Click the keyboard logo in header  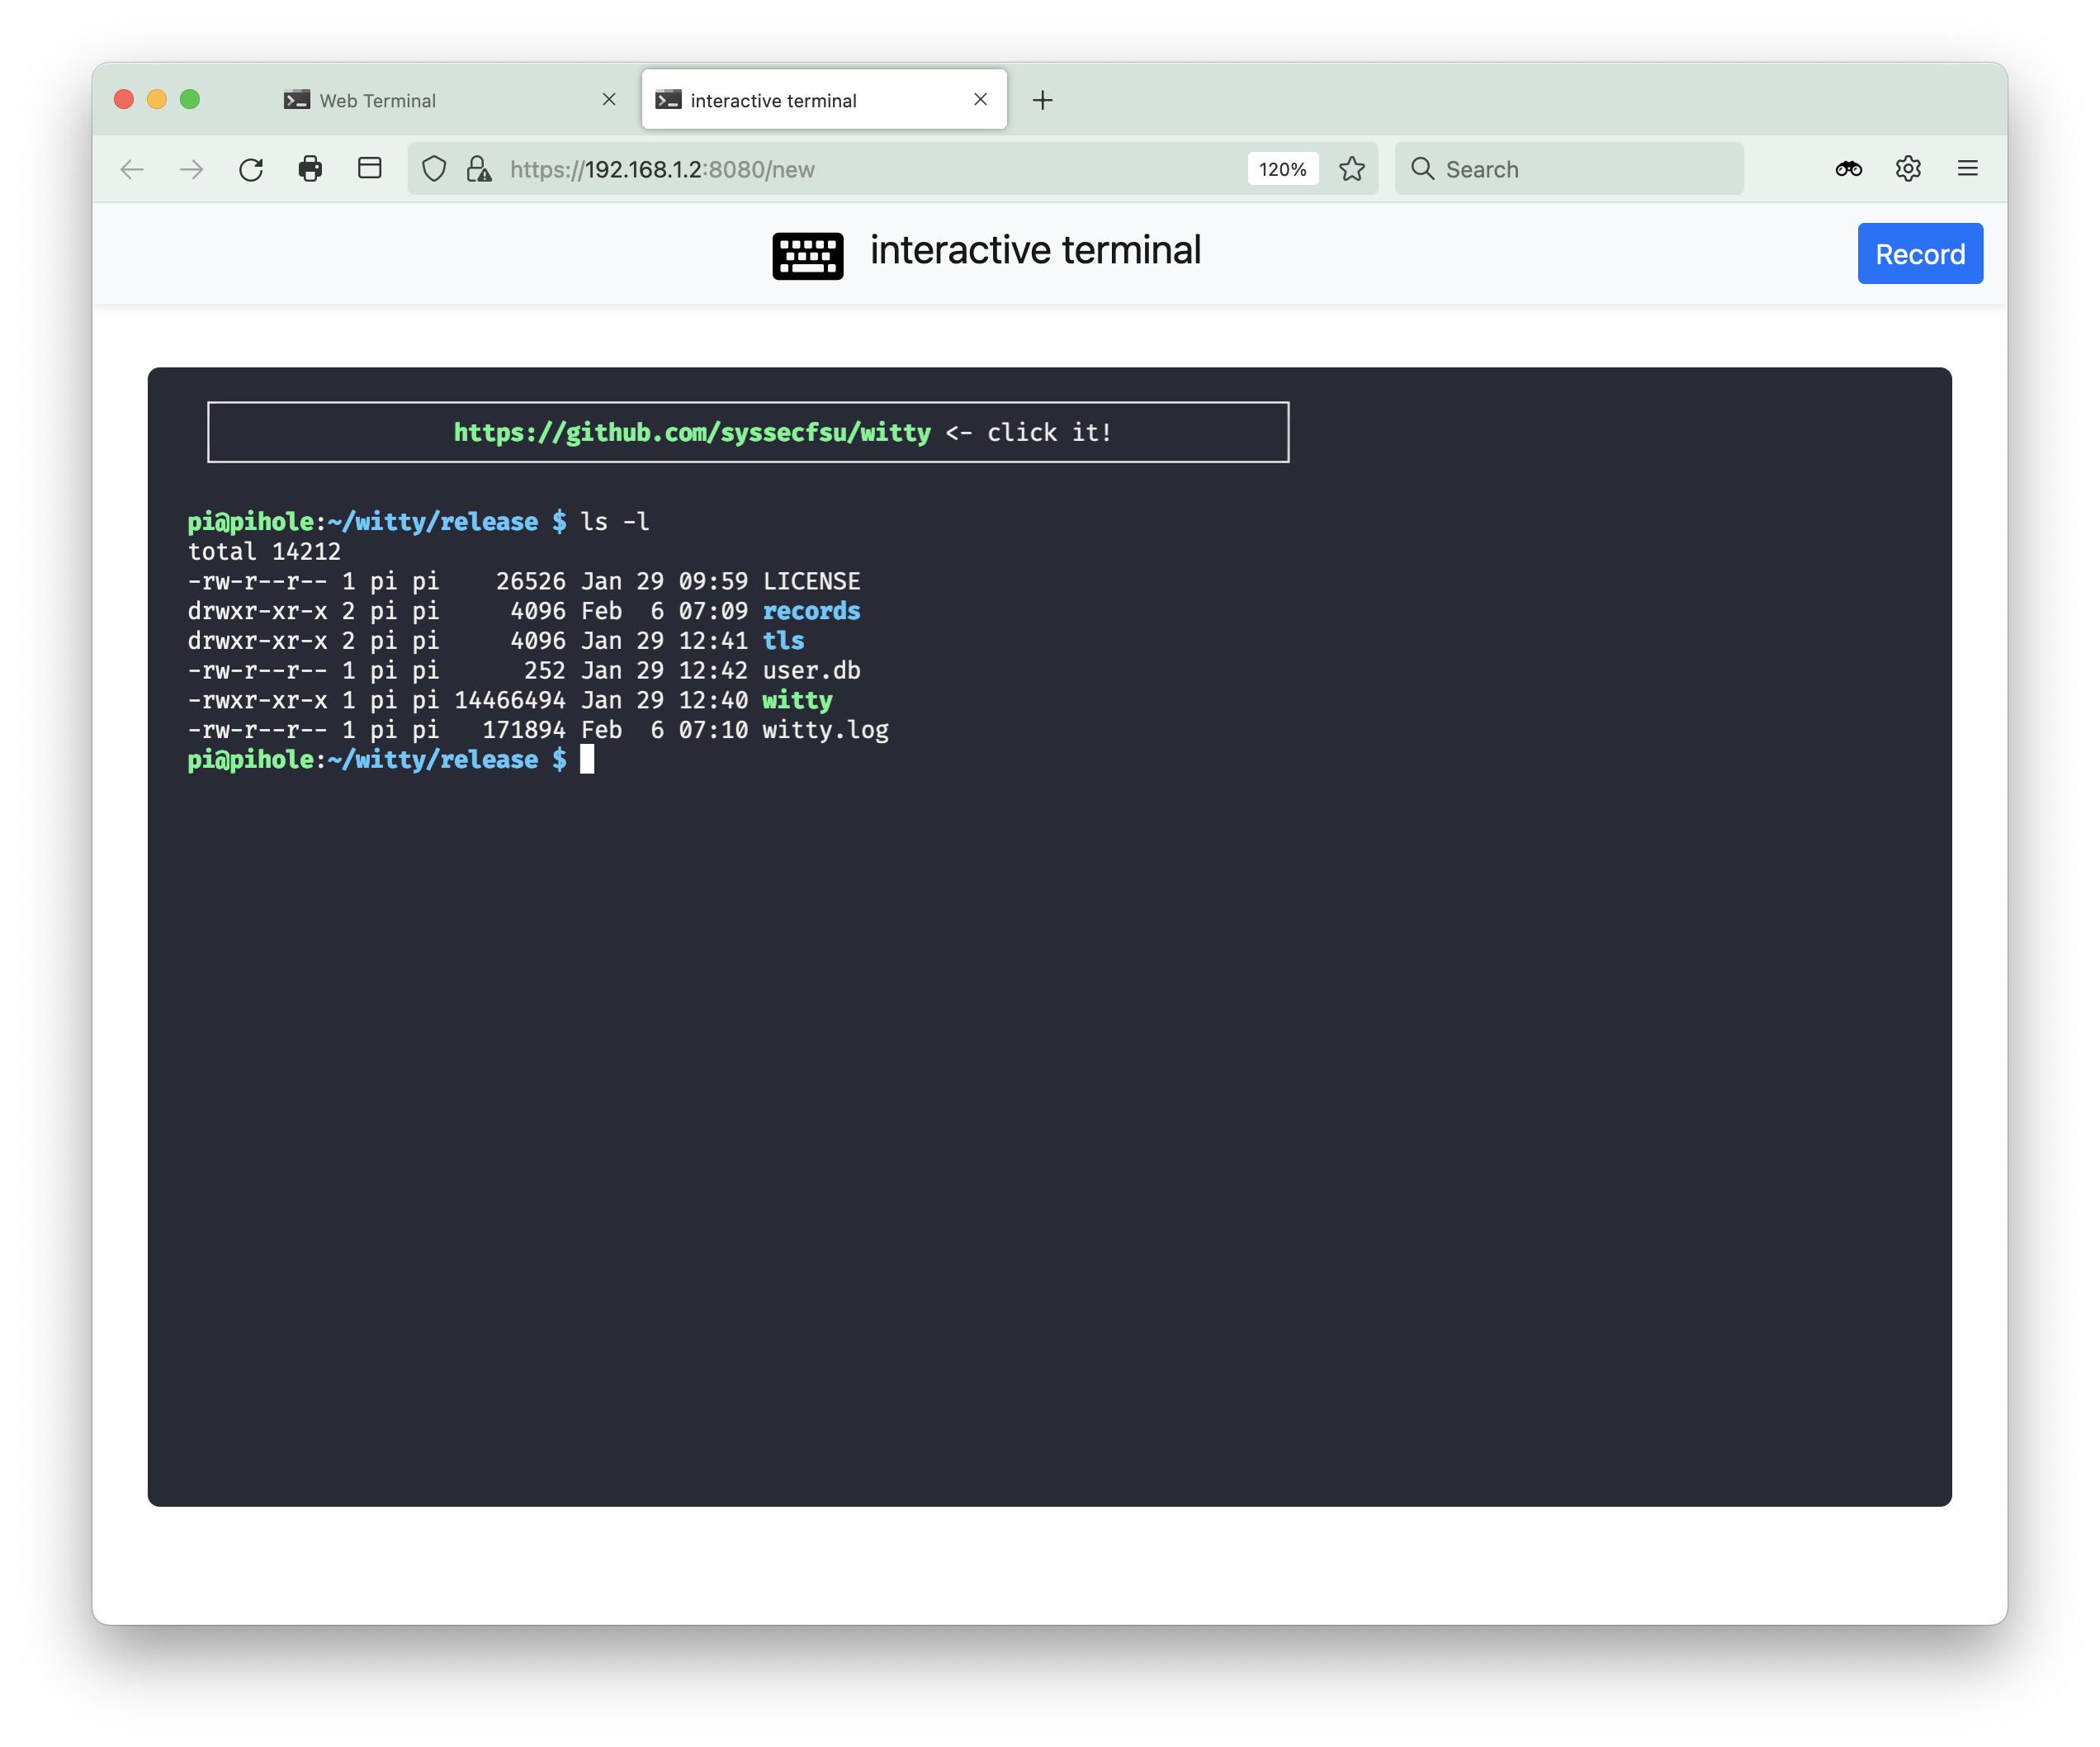(x=807, y=255)
